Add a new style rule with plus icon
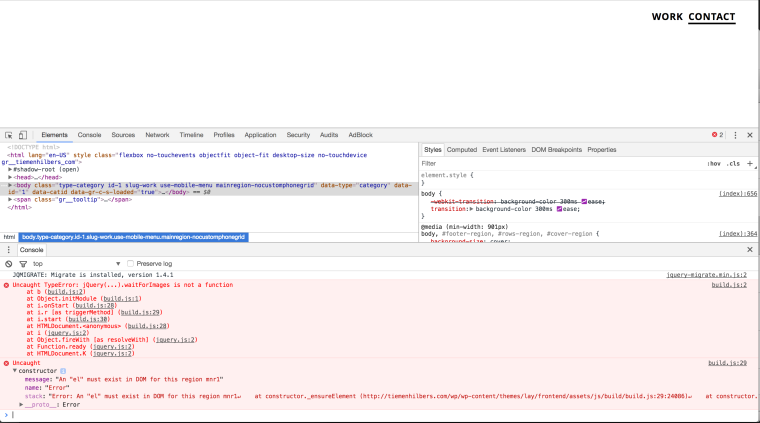Image resolution: width=760 pixels, height=423 pixels. click(749, 163)
